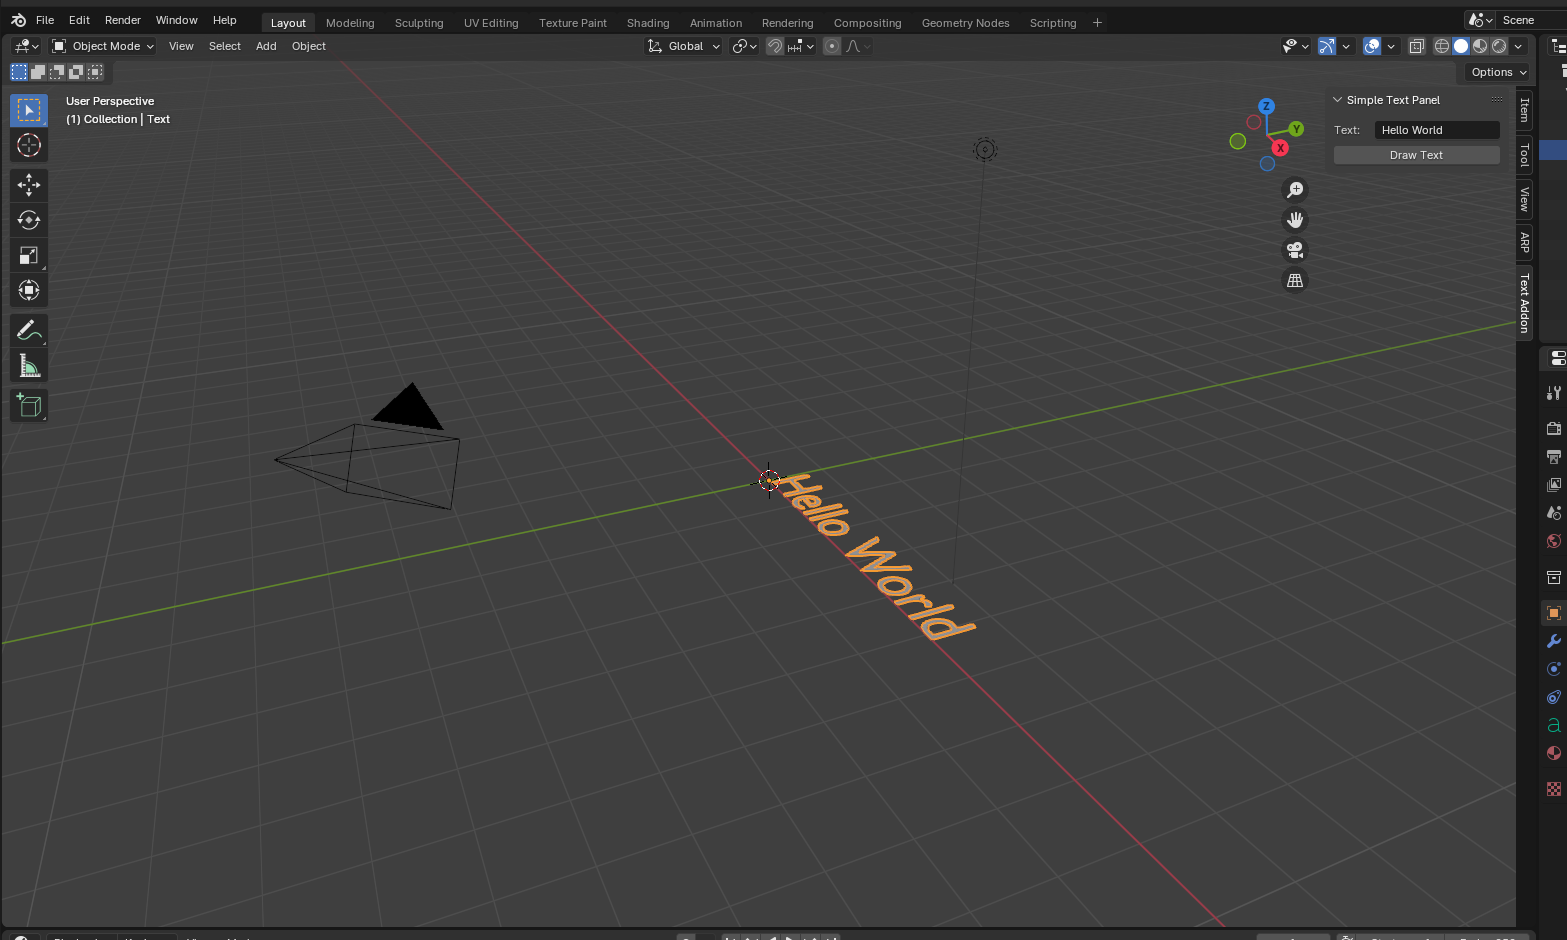Activate the Measure tool

[x=28, y=364]
